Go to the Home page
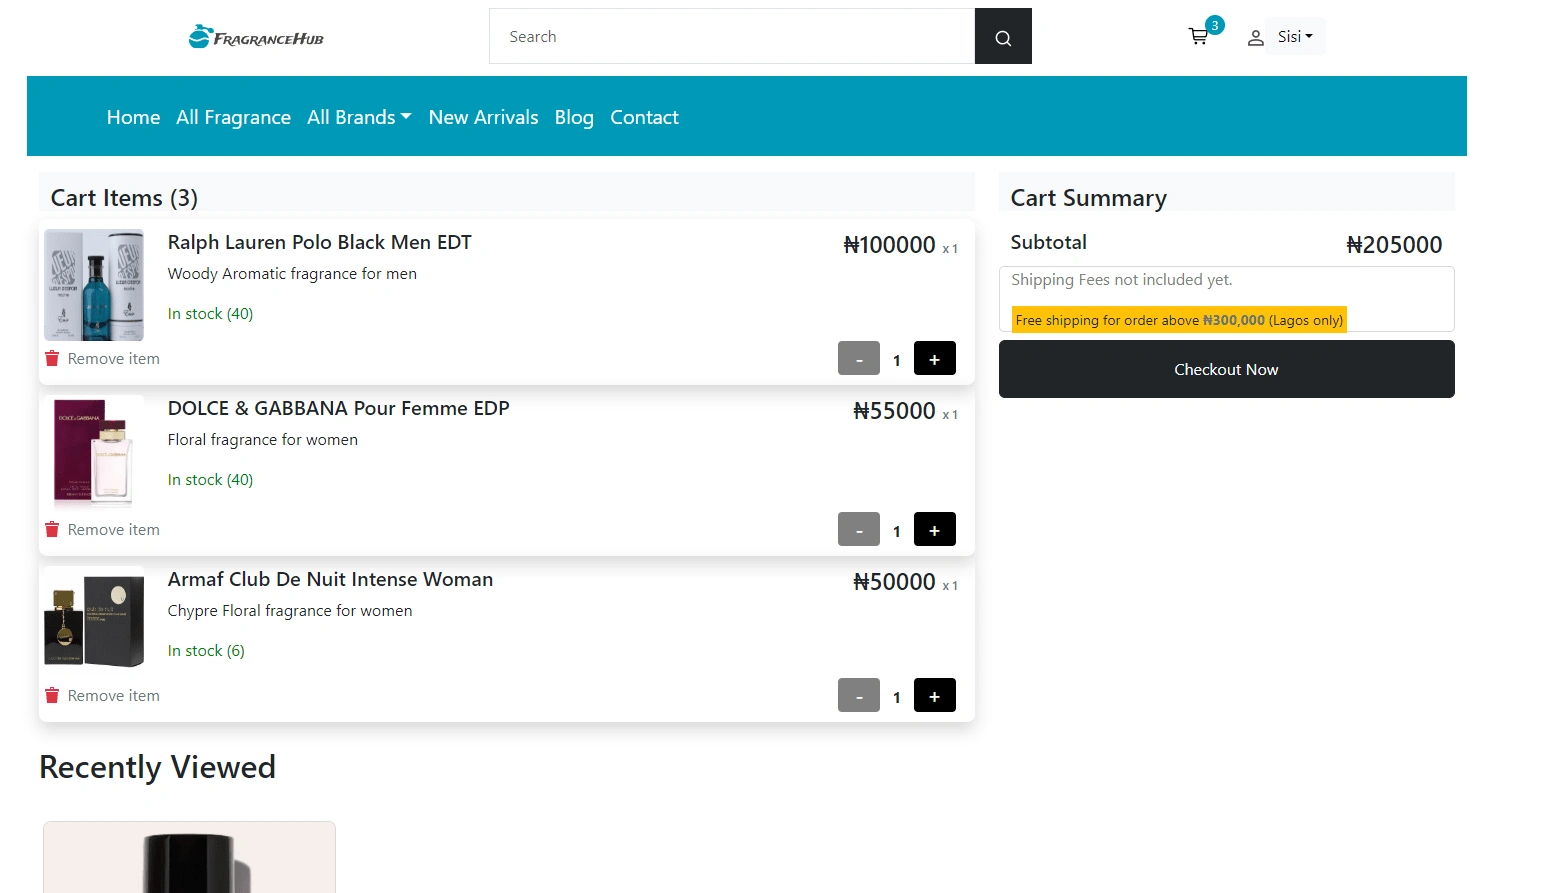 tap(133, 117)
